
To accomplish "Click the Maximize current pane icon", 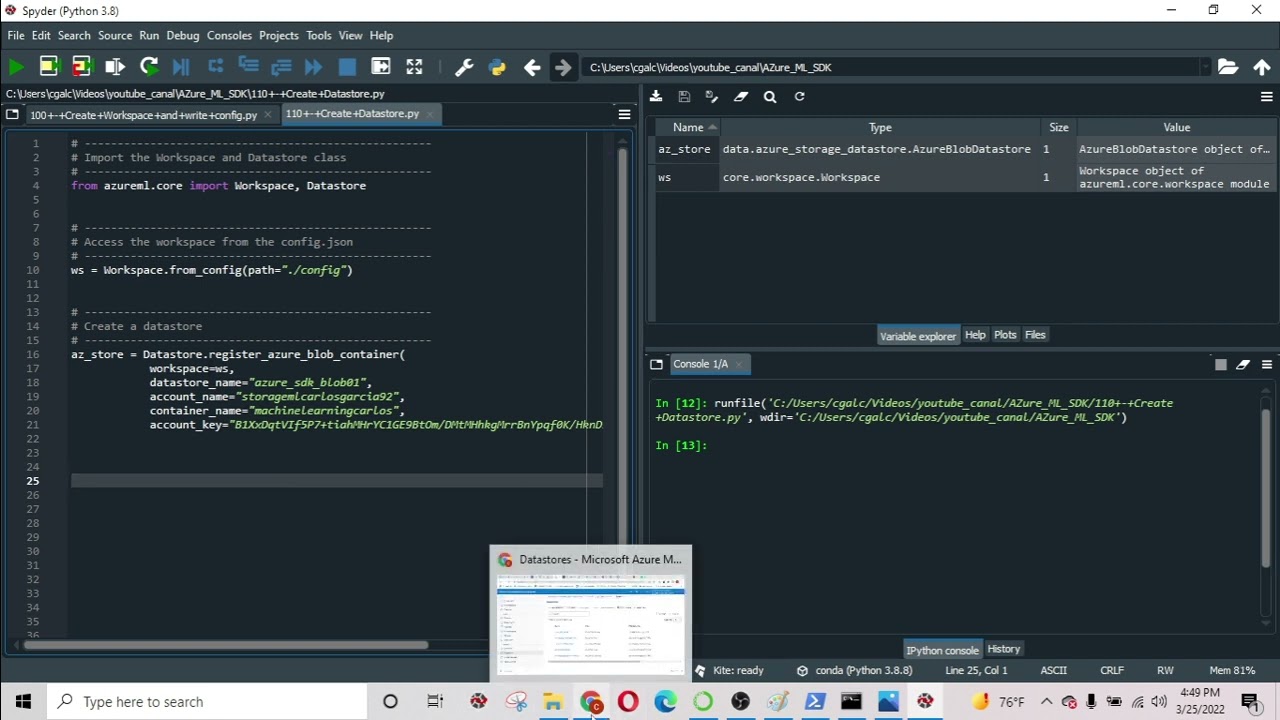I will pos(414,67).
